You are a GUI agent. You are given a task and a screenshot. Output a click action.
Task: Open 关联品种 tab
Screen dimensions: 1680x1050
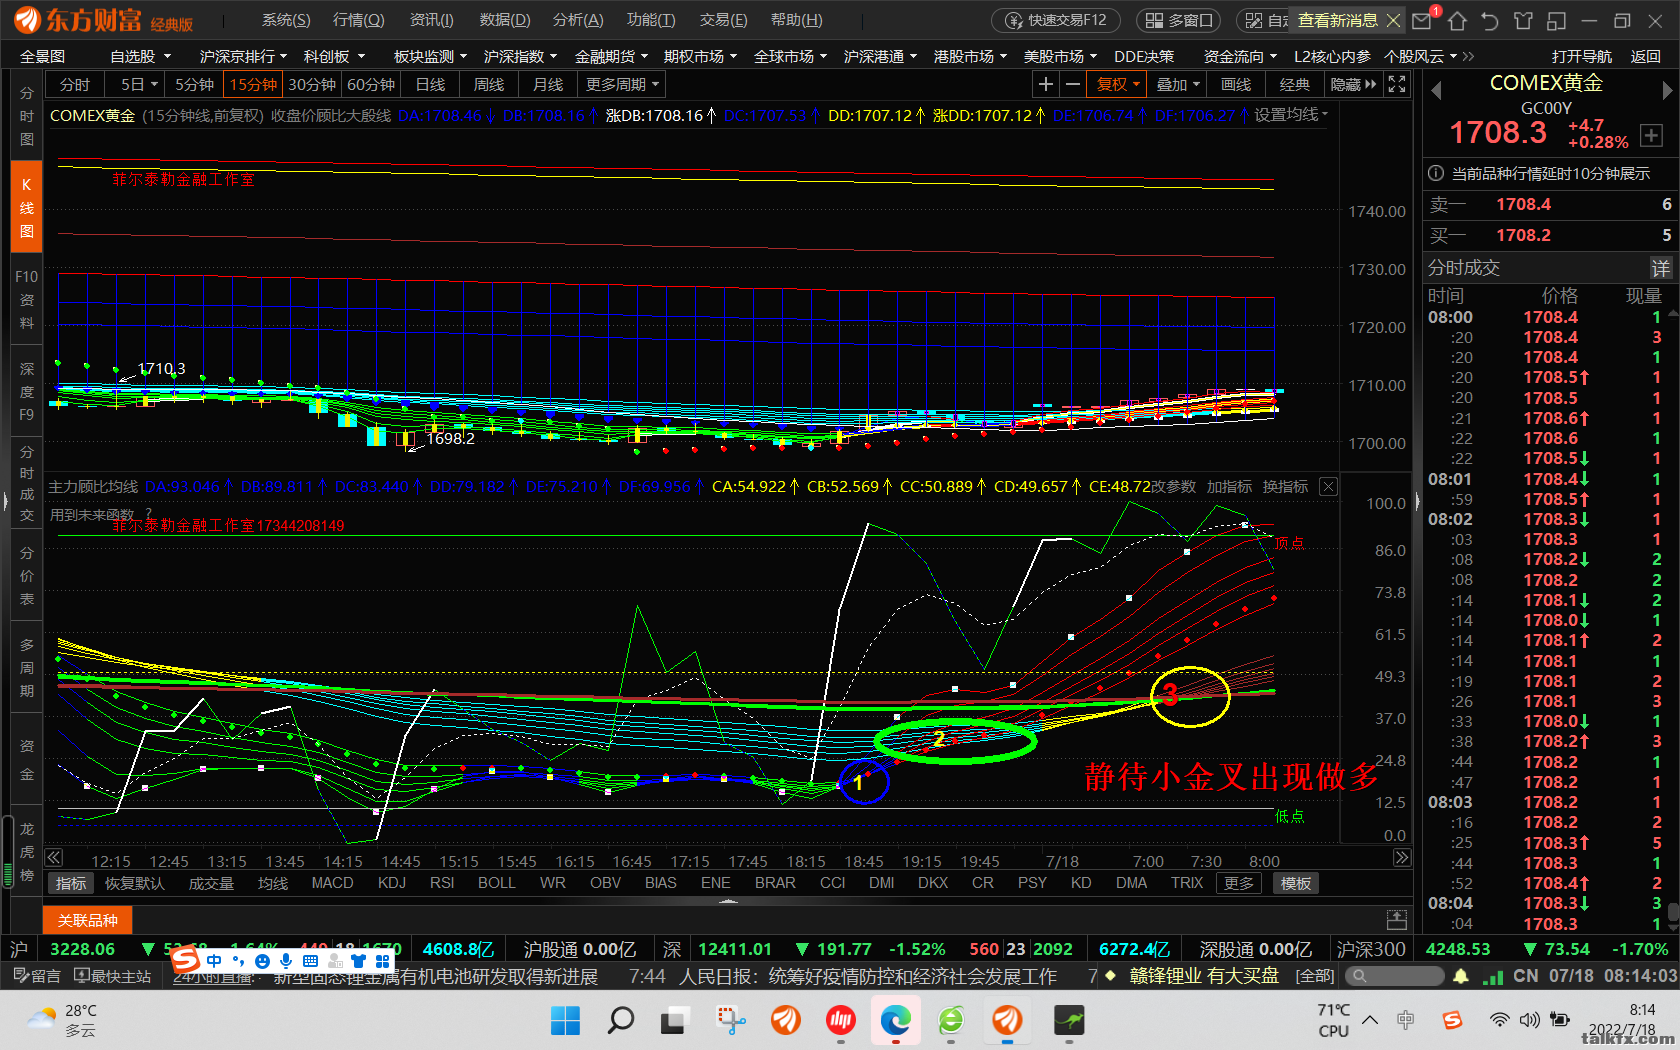tap(87, 920)
